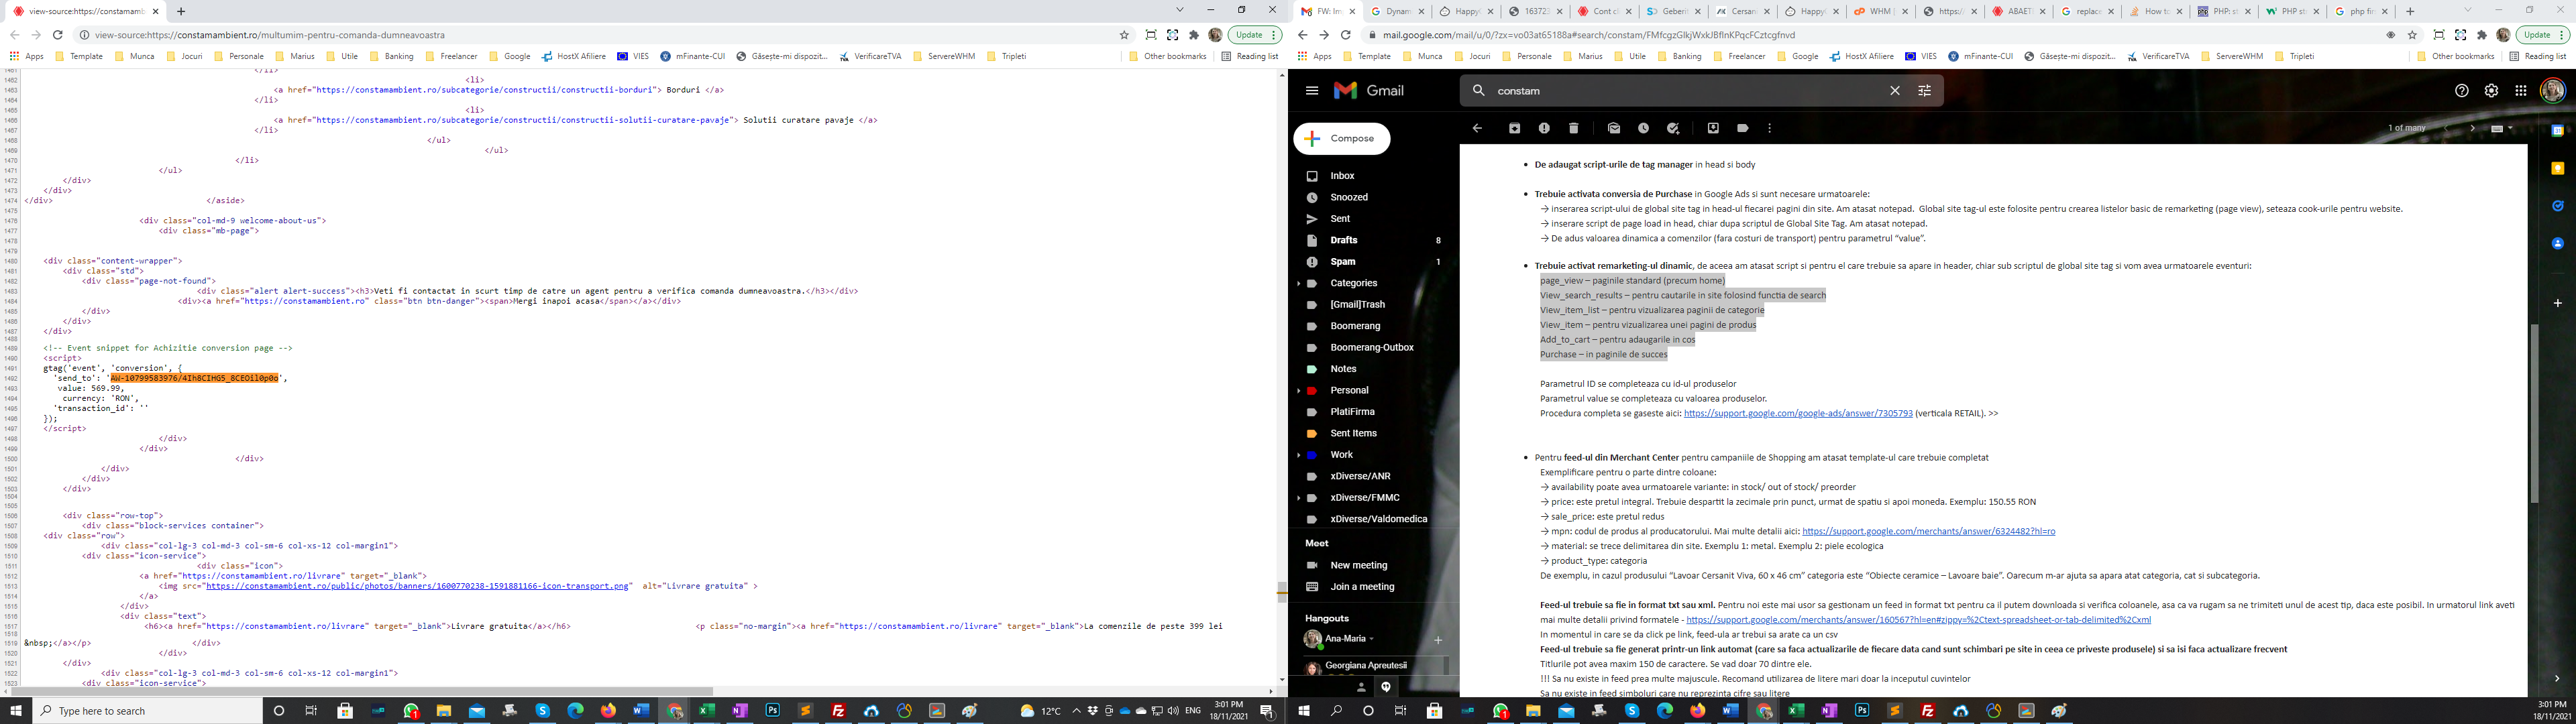Image resolution: width=2576 pixels, height=724 pixels.
Task: Open Other bookmarks in view-source window
Action: (x=1167, y=56)
